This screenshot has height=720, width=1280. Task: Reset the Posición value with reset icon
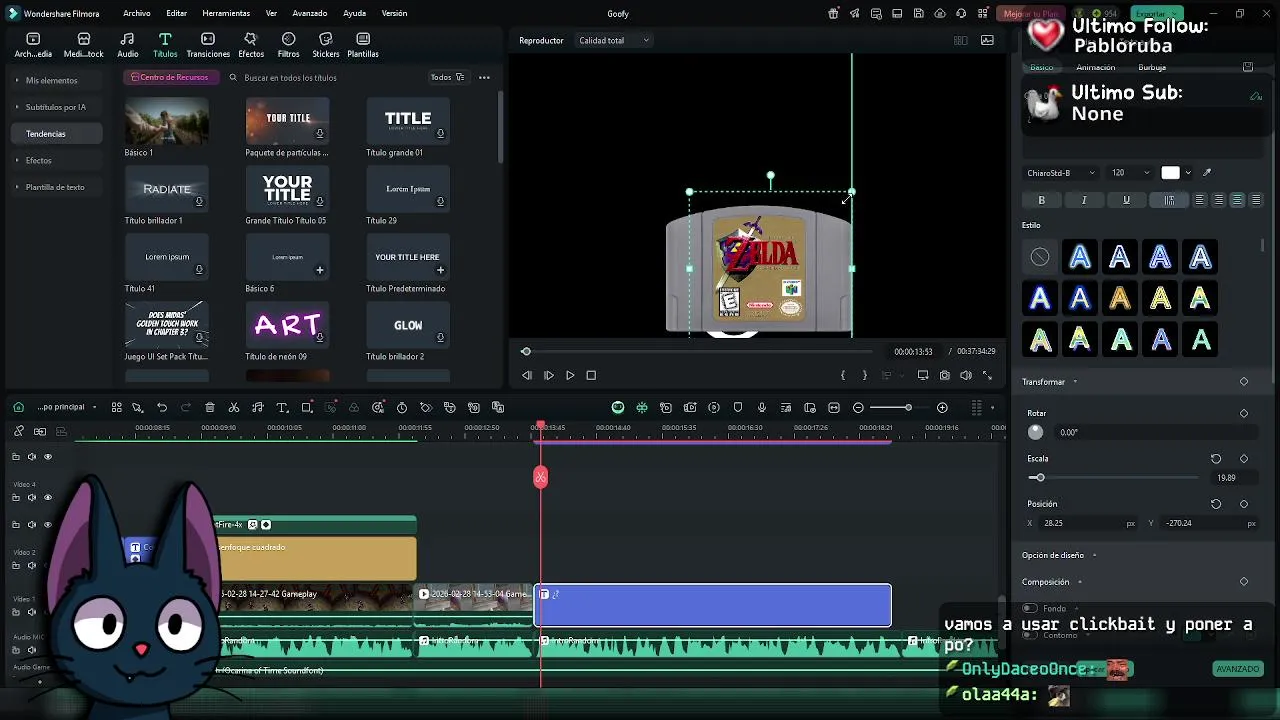pyautogui.click(x=1216, y=504)
